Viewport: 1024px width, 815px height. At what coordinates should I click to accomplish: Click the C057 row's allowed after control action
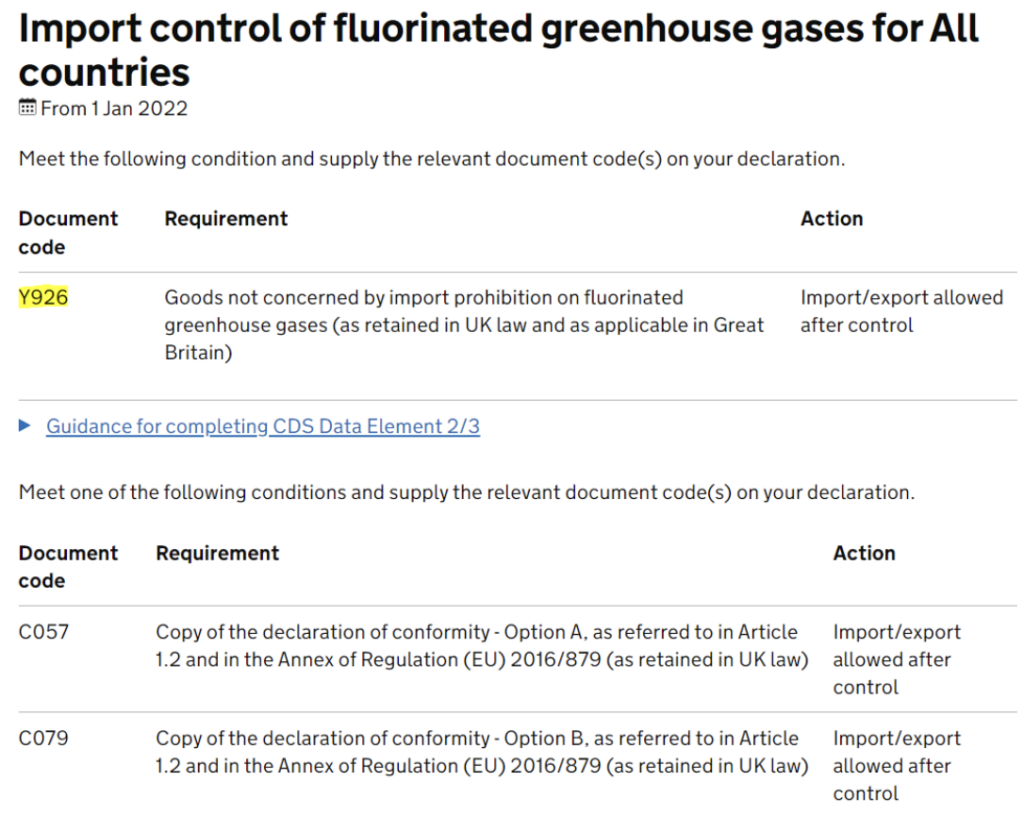897,660
